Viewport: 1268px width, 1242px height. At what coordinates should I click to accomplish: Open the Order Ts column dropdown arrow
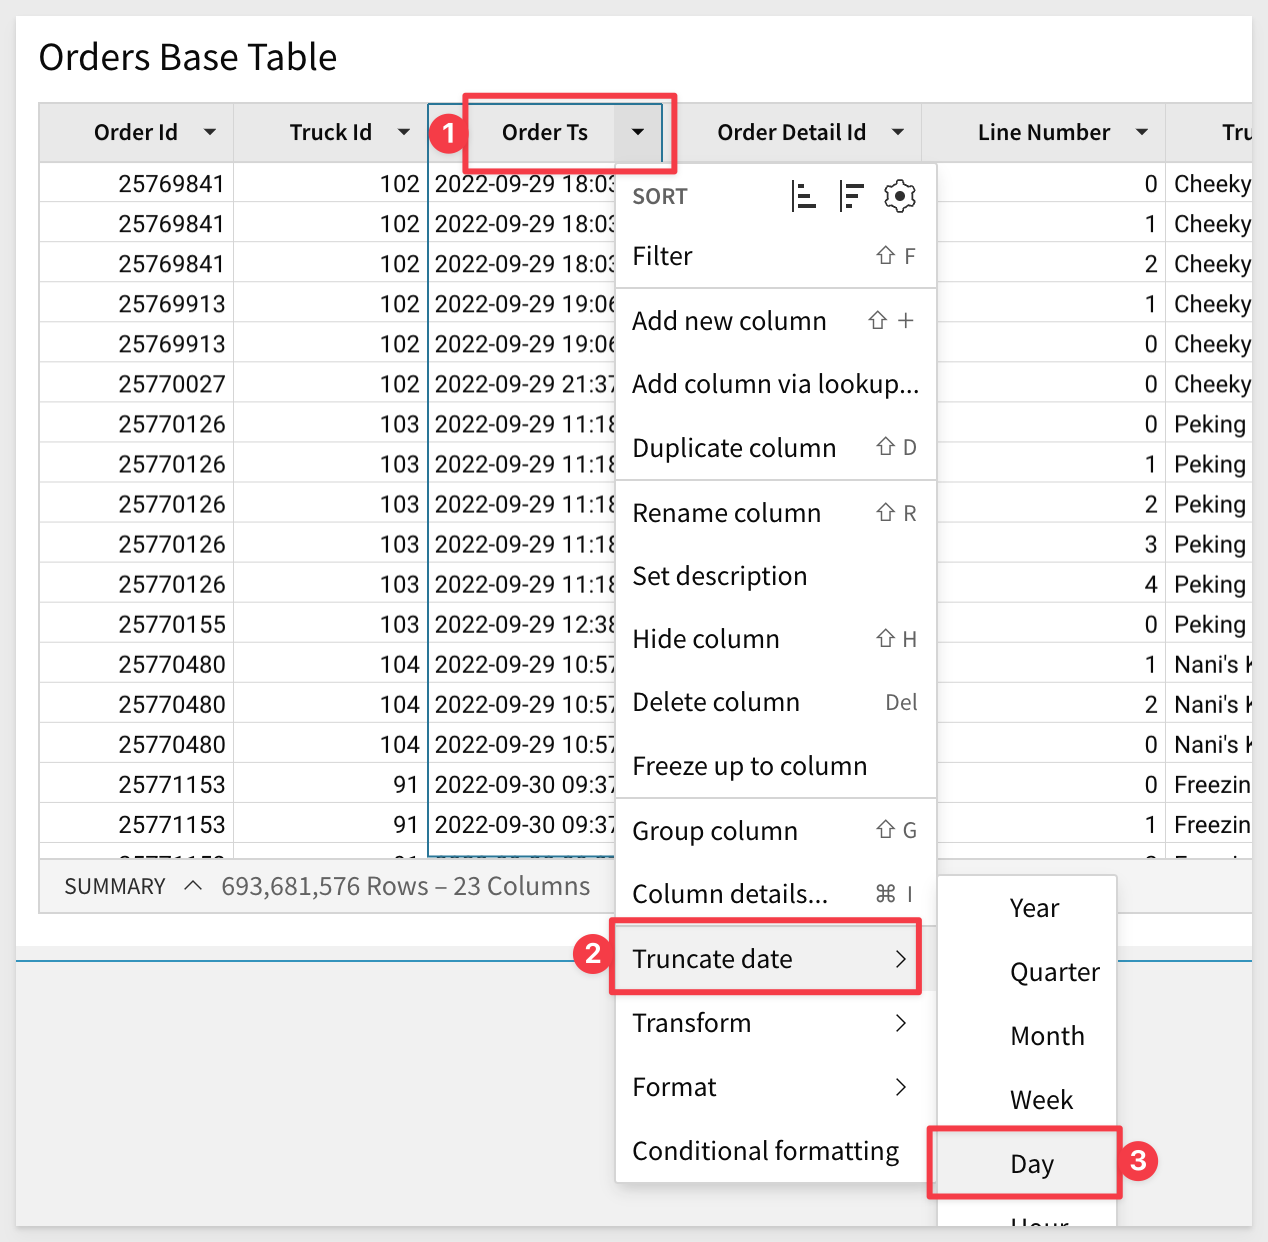[637, 133]
